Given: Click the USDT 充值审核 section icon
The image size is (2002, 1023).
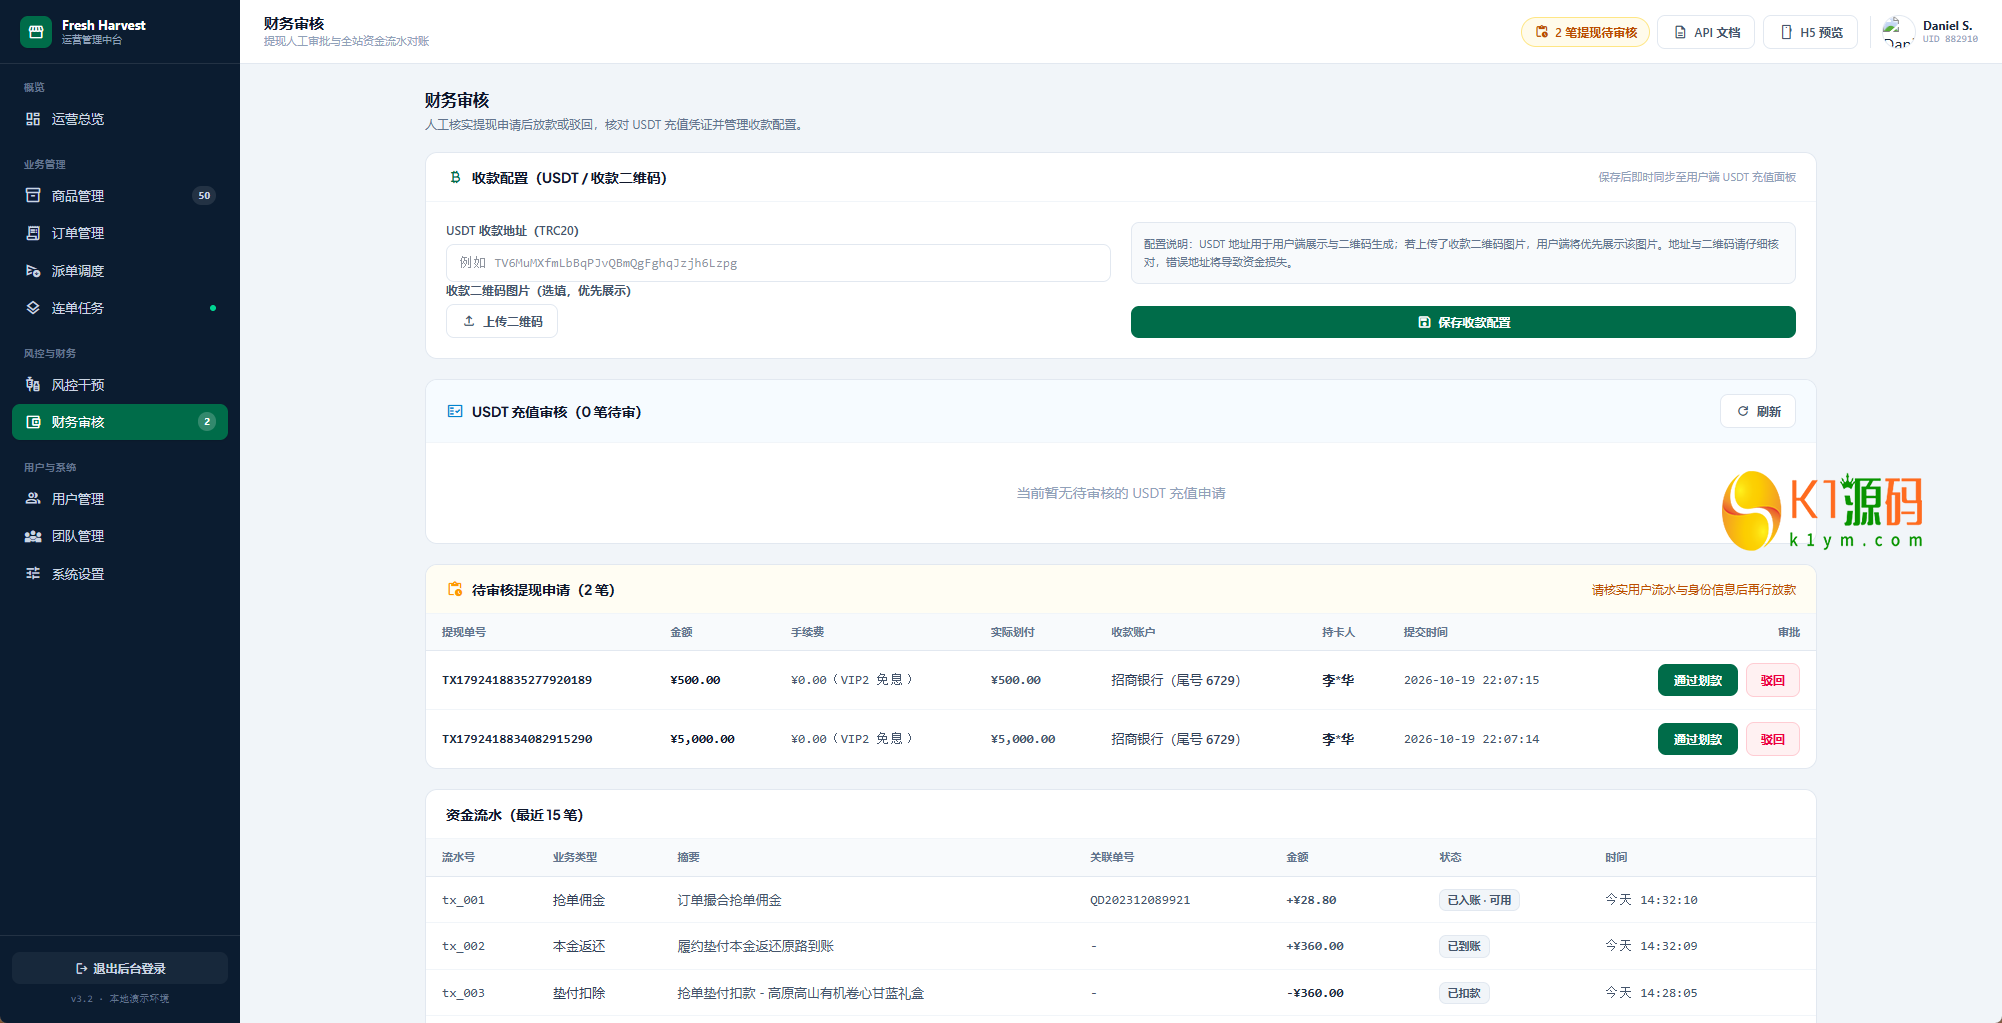Looking at the screenshot, I should 455,411.
